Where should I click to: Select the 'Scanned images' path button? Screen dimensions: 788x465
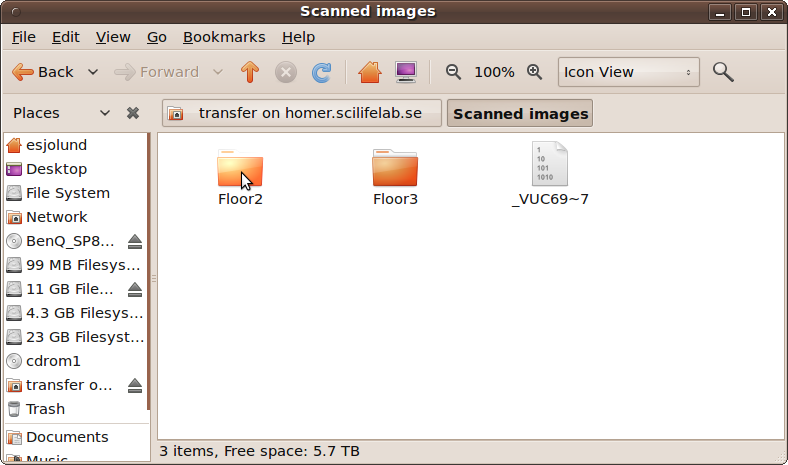(520, 113)
